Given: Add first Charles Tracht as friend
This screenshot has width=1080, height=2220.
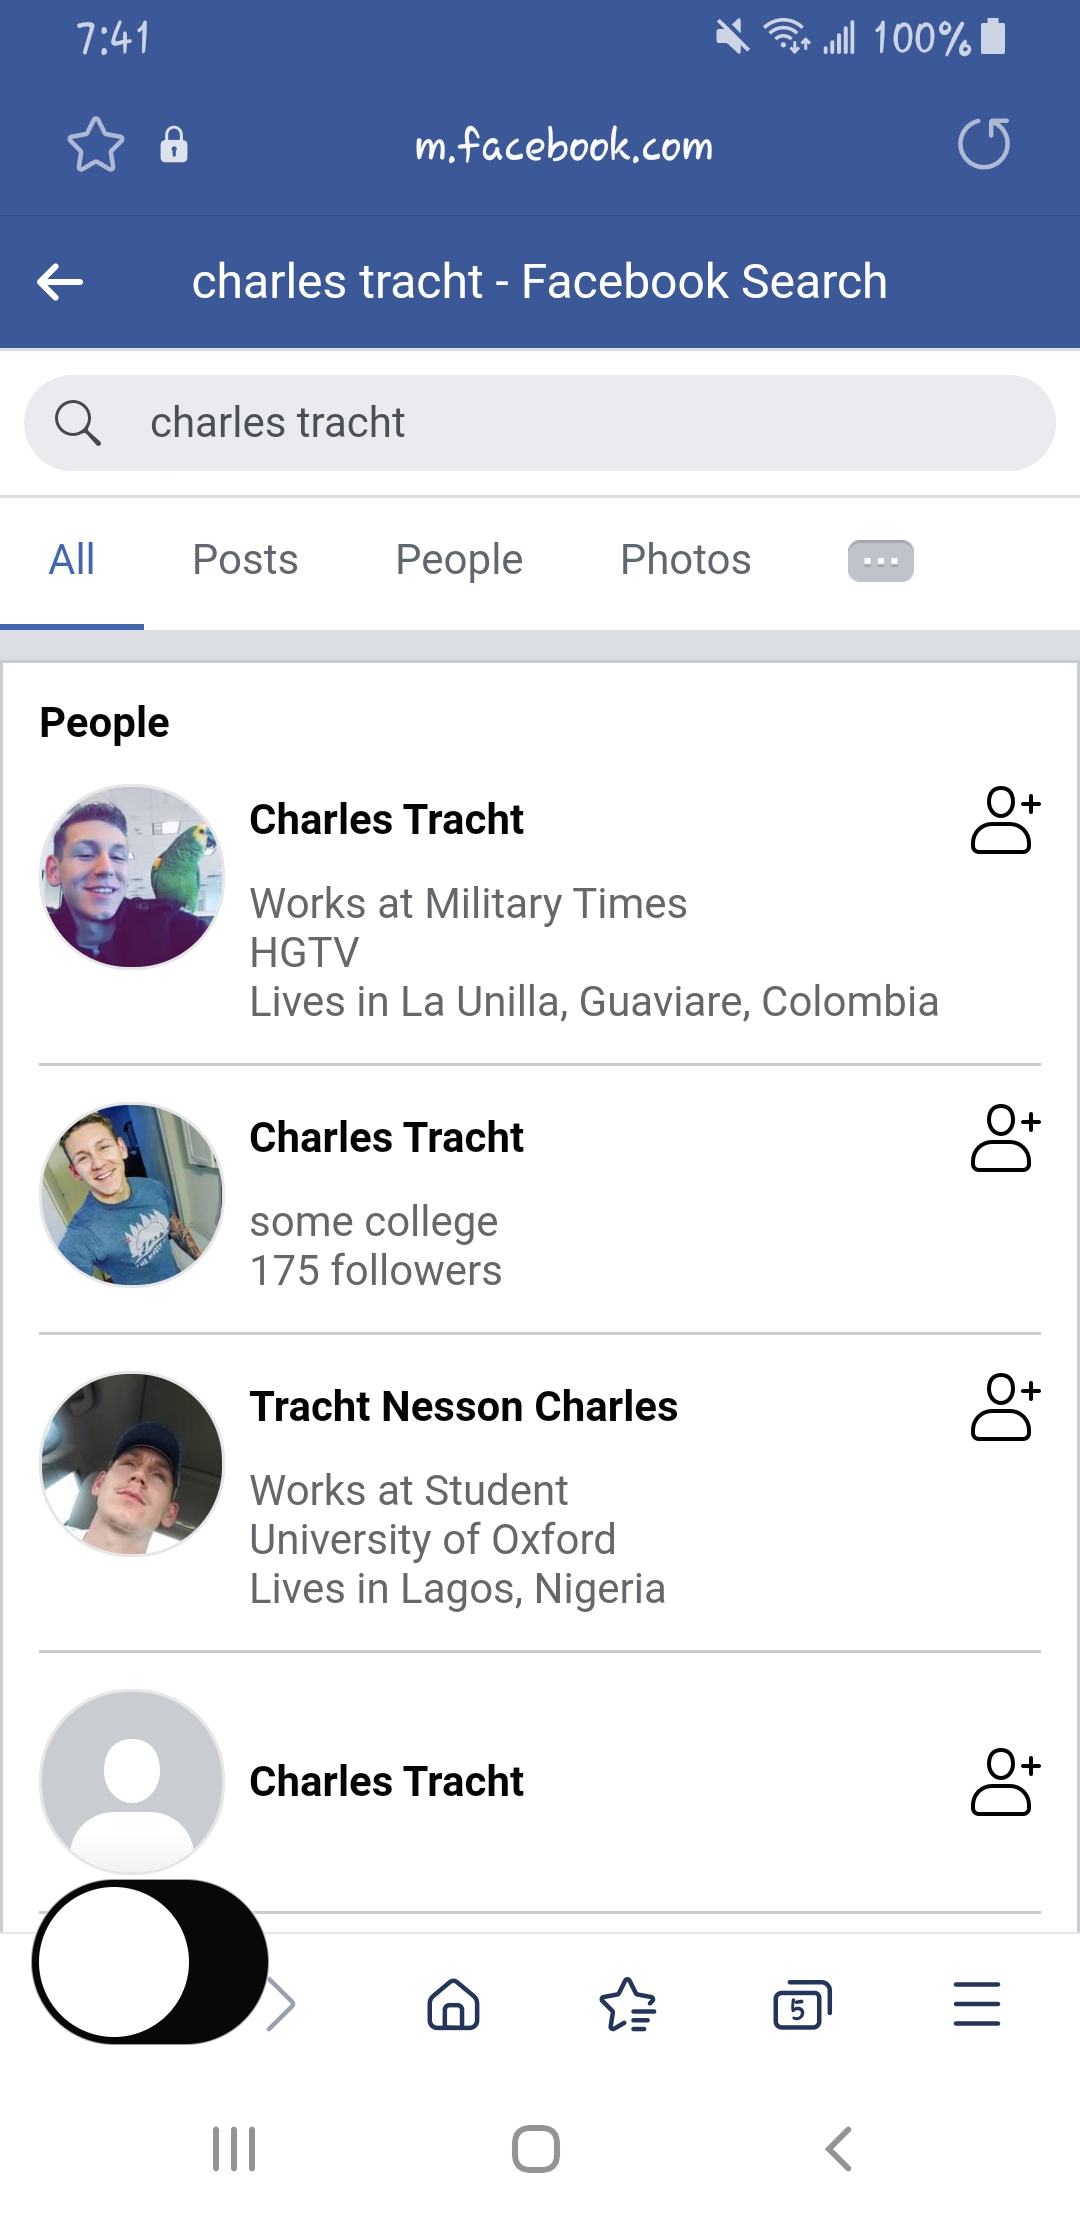Looking at the screenshot, I should (1005, 820).
